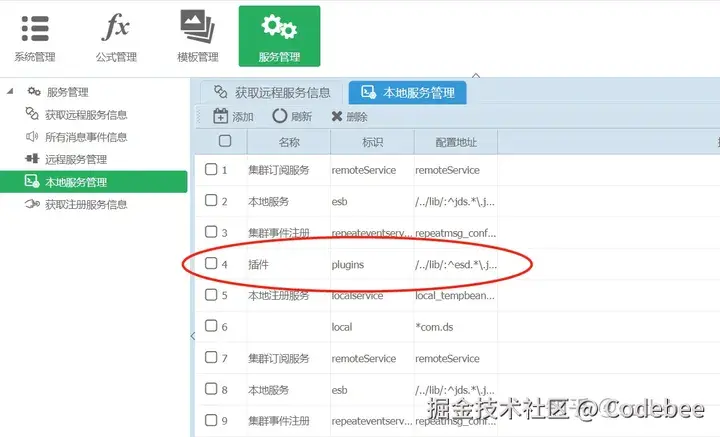Open the 系统管理 module icon

[35, 28]
